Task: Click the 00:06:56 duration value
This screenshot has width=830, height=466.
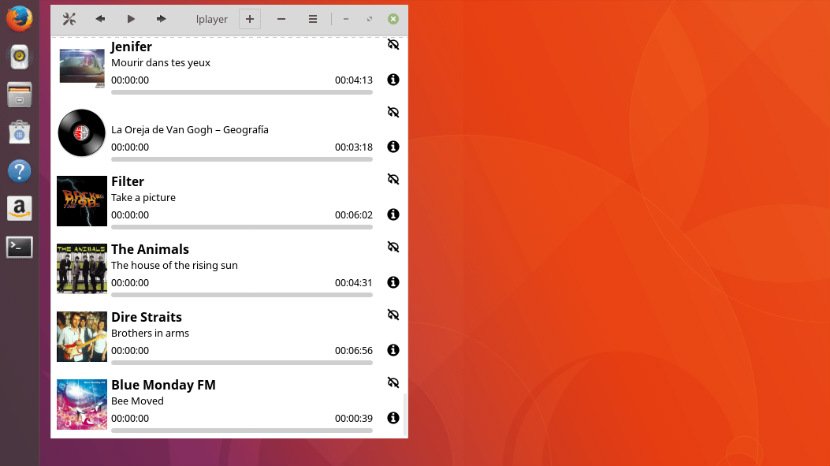Action: (354, 351)
